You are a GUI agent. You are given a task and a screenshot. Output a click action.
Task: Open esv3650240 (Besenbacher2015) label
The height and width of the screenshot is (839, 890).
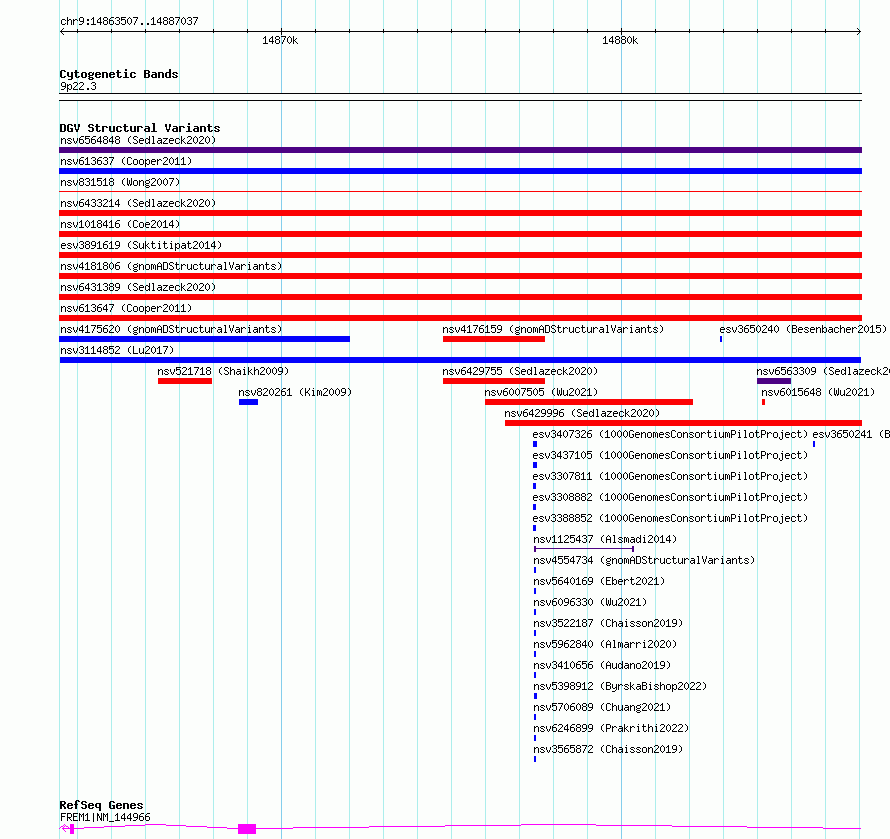coord(803,329)
